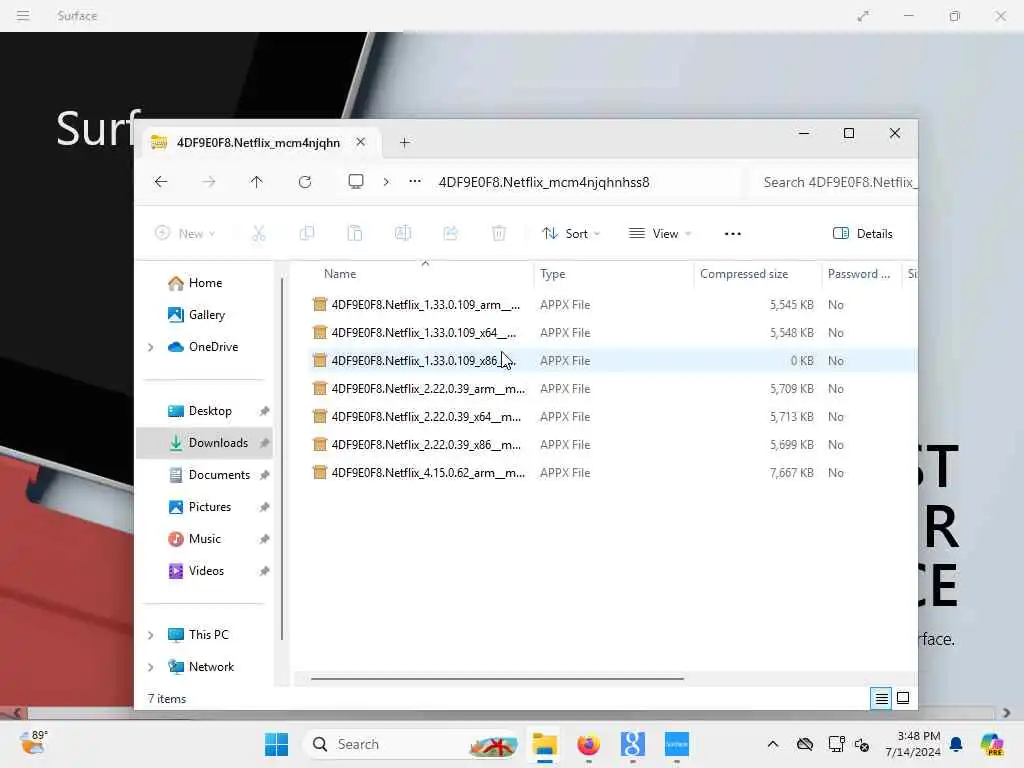Go back with the Back arrow
This screenshot has width=1024, height=768.
coord(161,182)
